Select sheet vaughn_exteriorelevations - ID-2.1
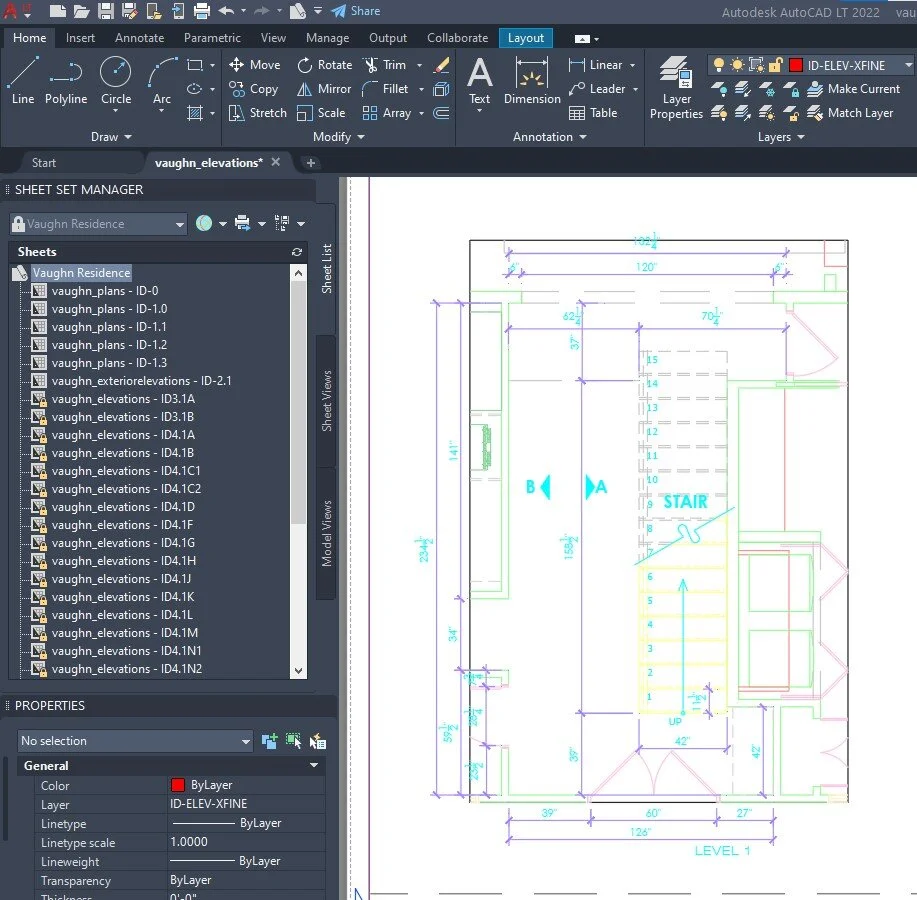 tap(141, 381)
